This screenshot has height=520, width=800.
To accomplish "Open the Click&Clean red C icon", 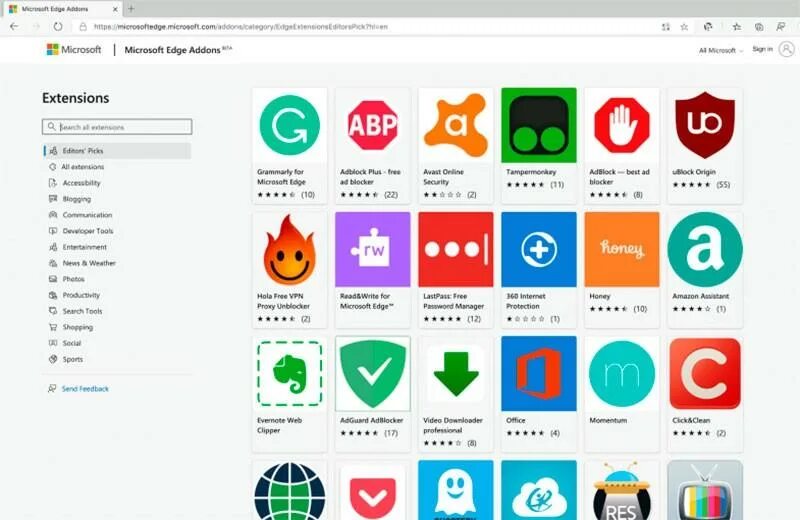I will tap(705, 374).
